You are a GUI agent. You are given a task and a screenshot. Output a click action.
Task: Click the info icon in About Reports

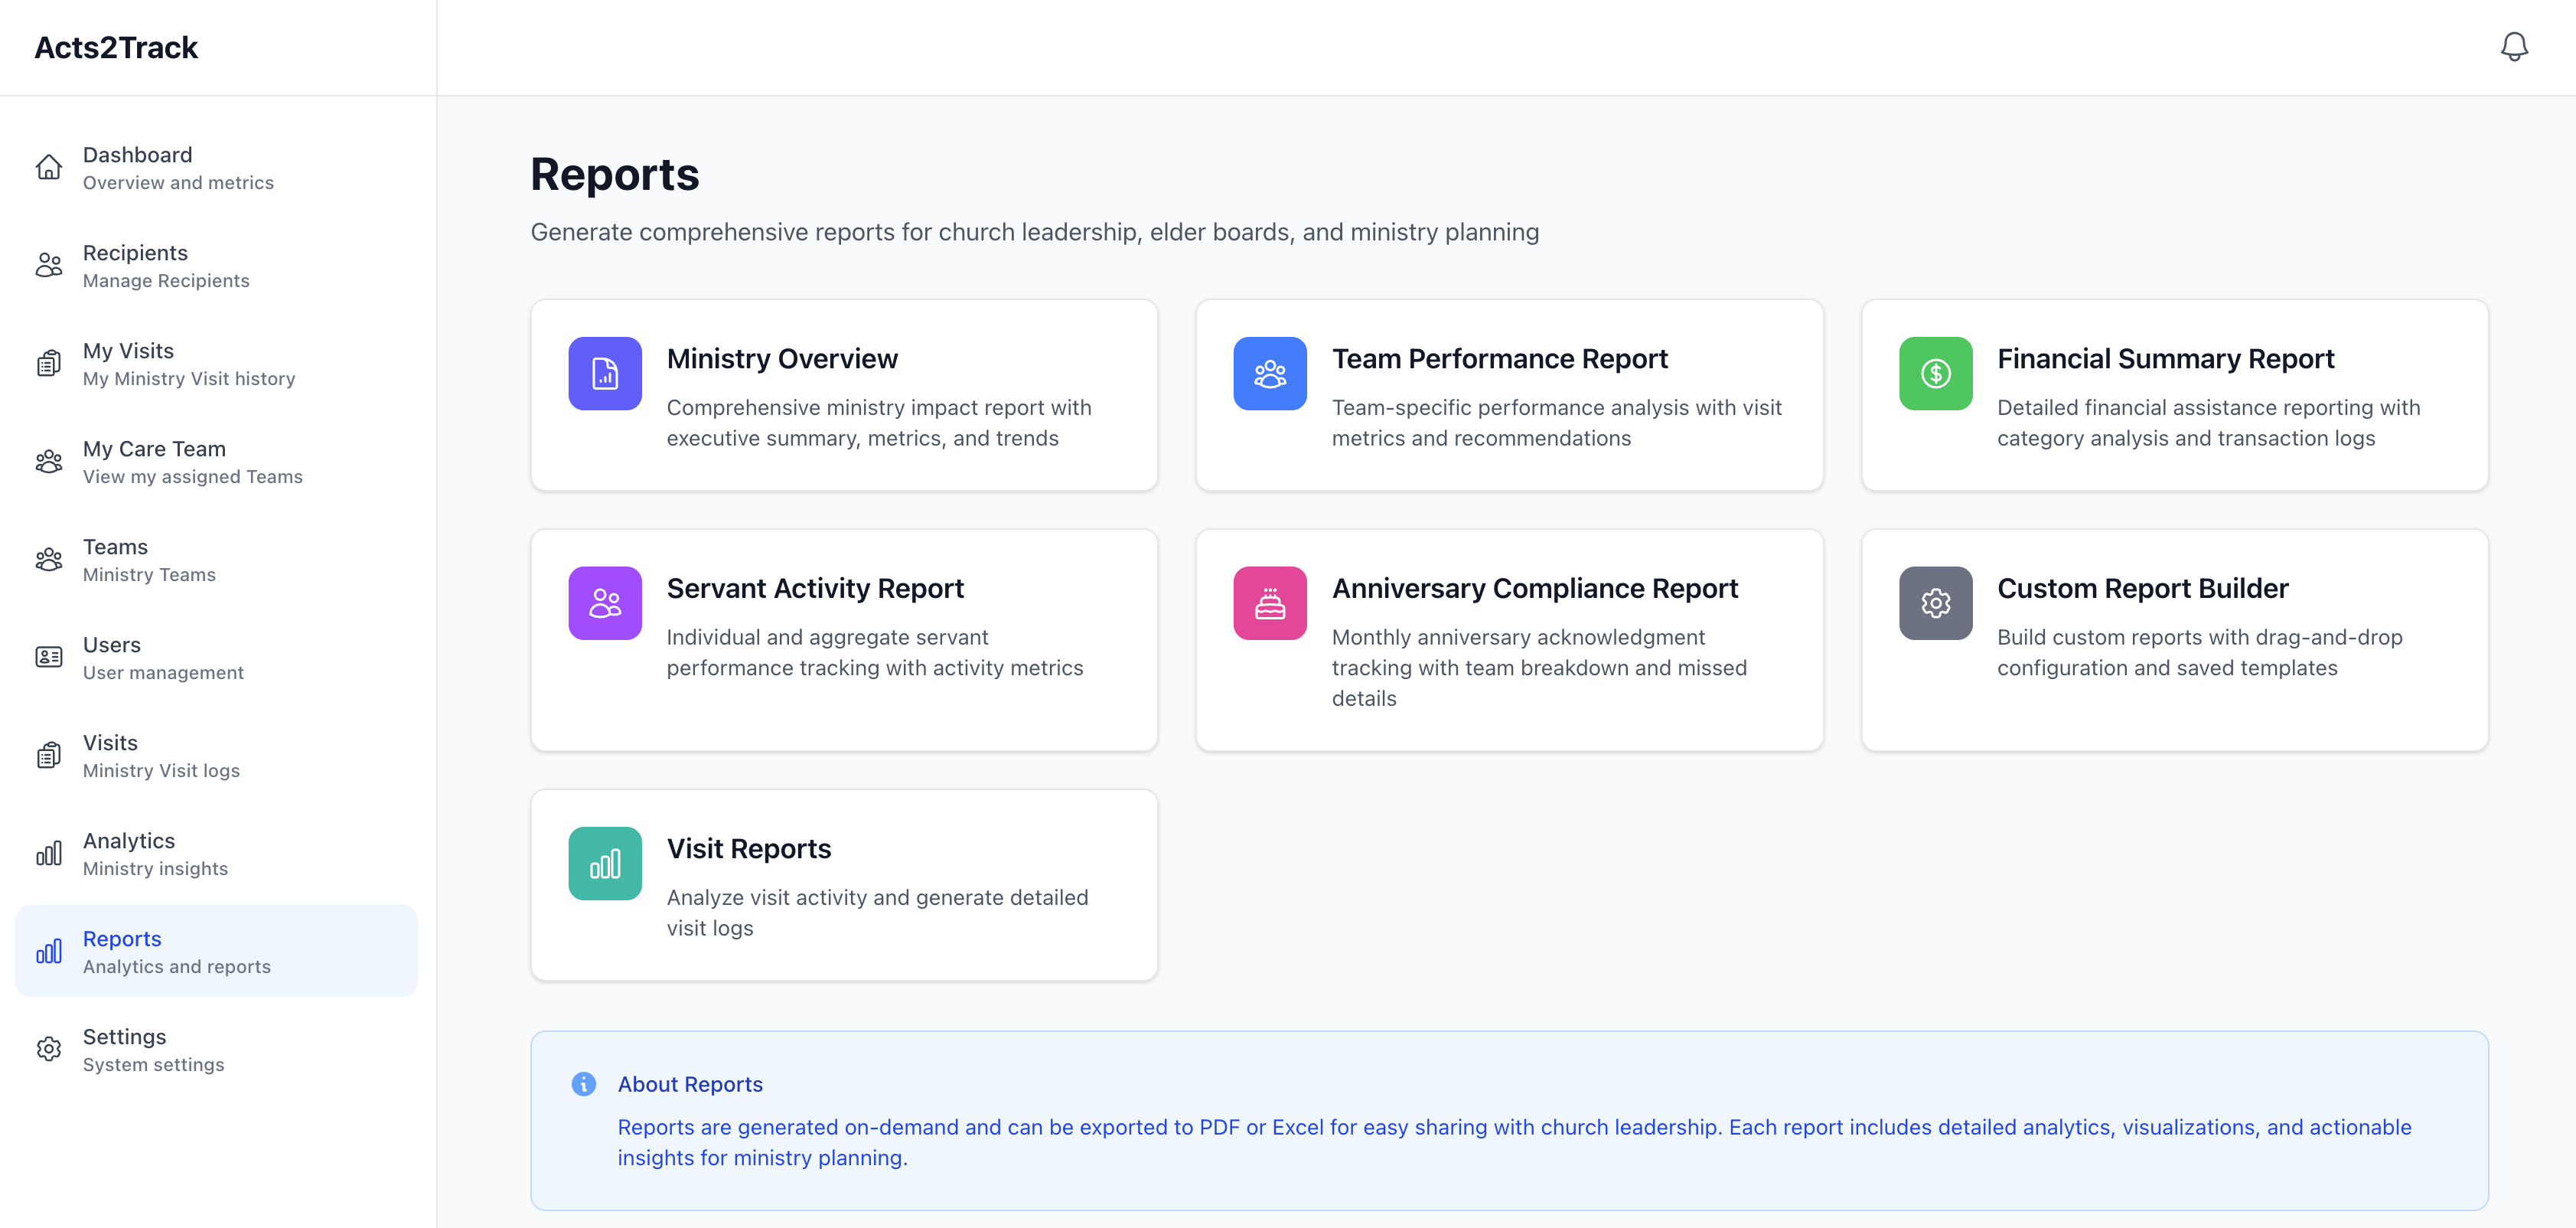coord(583,1084)
